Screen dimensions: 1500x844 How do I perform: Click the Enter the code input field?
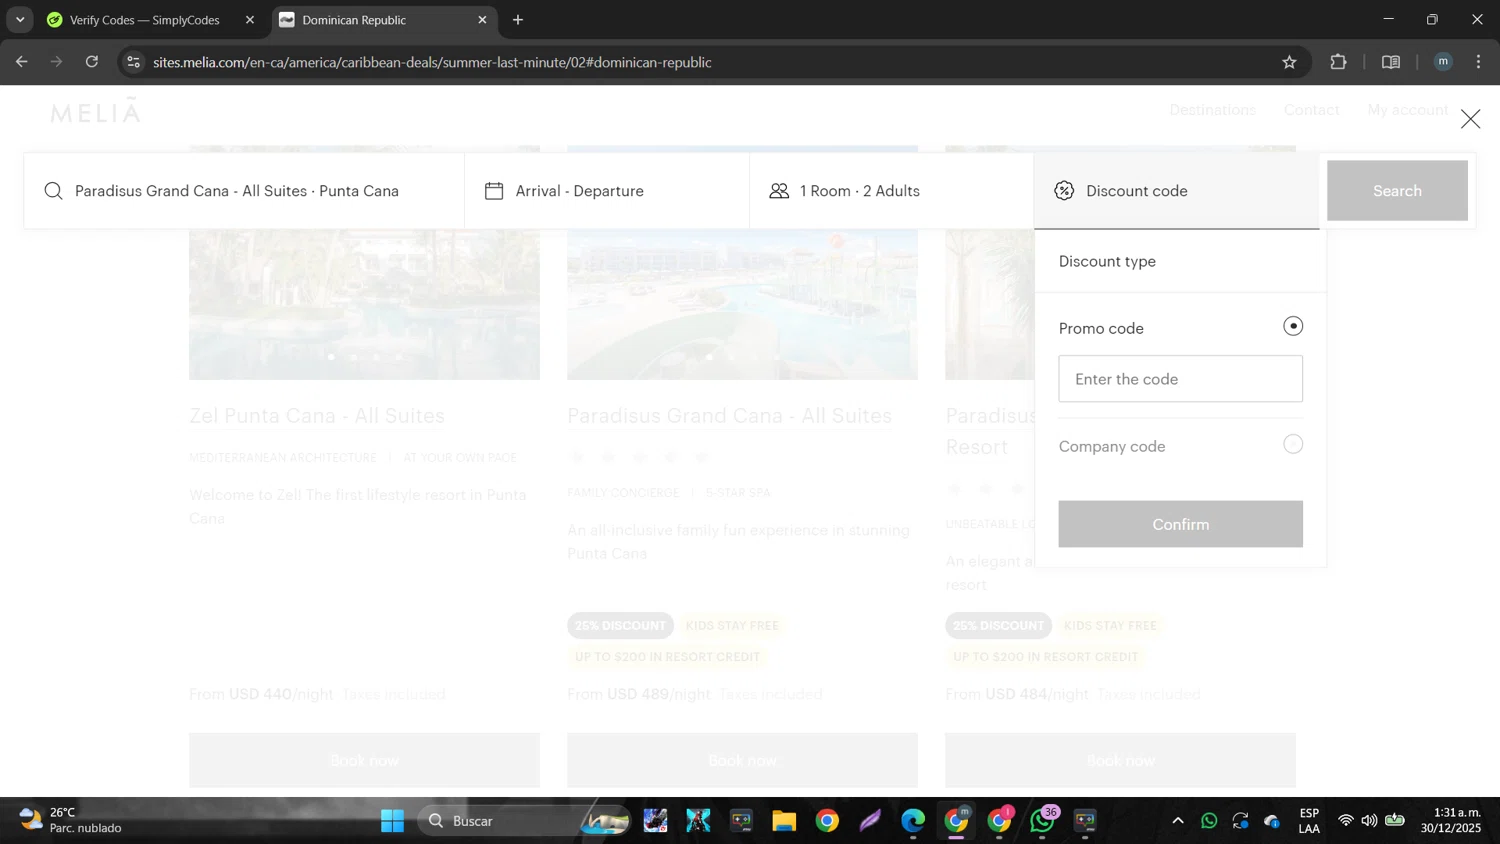coord(1180,379)
